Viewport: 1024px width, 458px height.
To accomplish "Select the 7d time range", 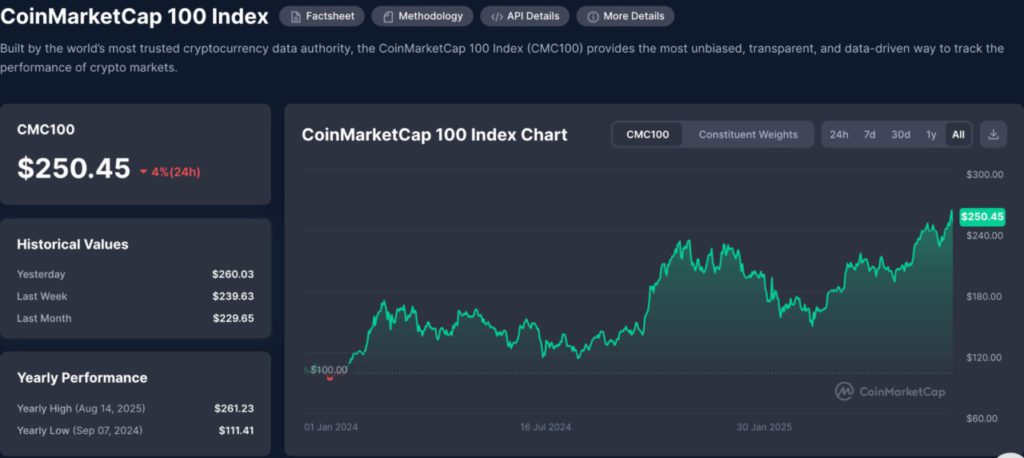I will (869, 134).
